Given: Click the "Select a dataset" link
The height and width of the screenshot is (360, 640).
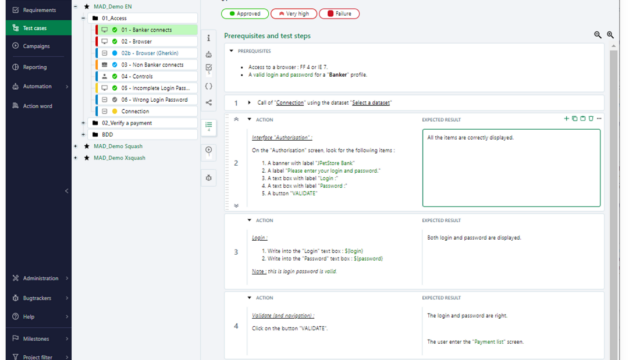Looking at the screenshot, I should [x=371, y=103].
